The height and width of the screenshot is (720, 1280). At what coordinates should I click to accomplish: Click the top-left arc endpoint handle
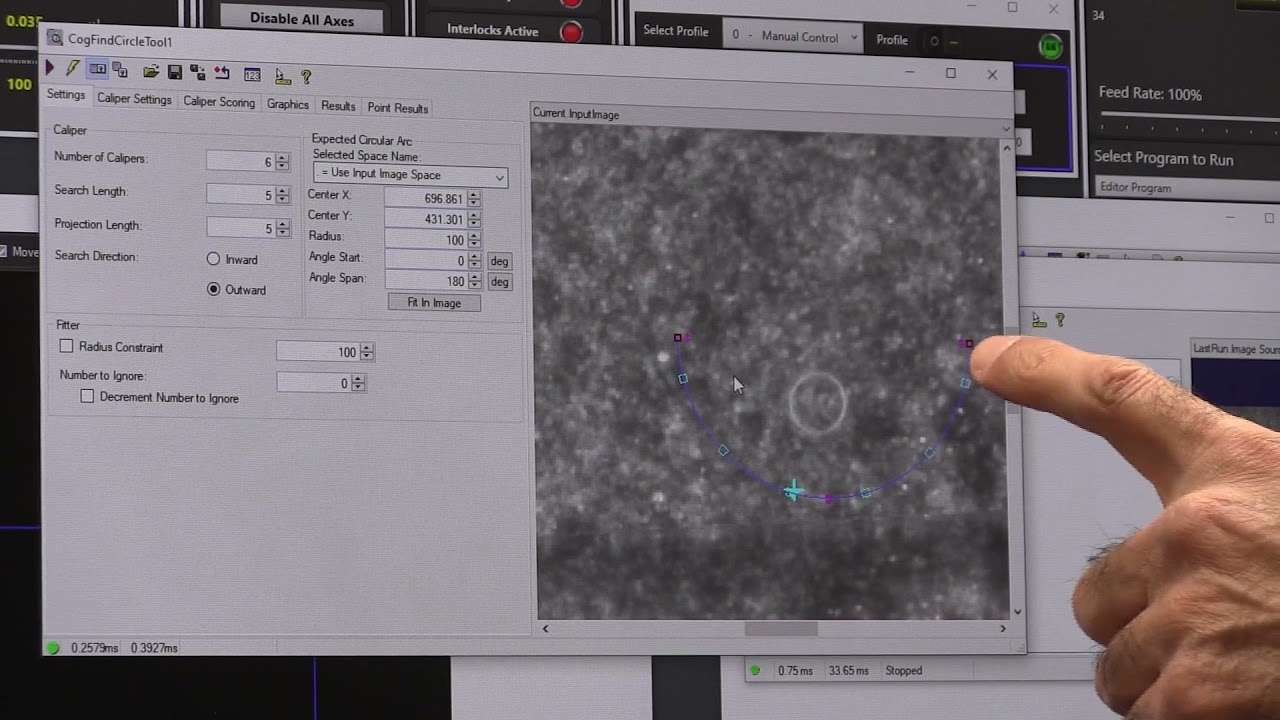point(678,338)
